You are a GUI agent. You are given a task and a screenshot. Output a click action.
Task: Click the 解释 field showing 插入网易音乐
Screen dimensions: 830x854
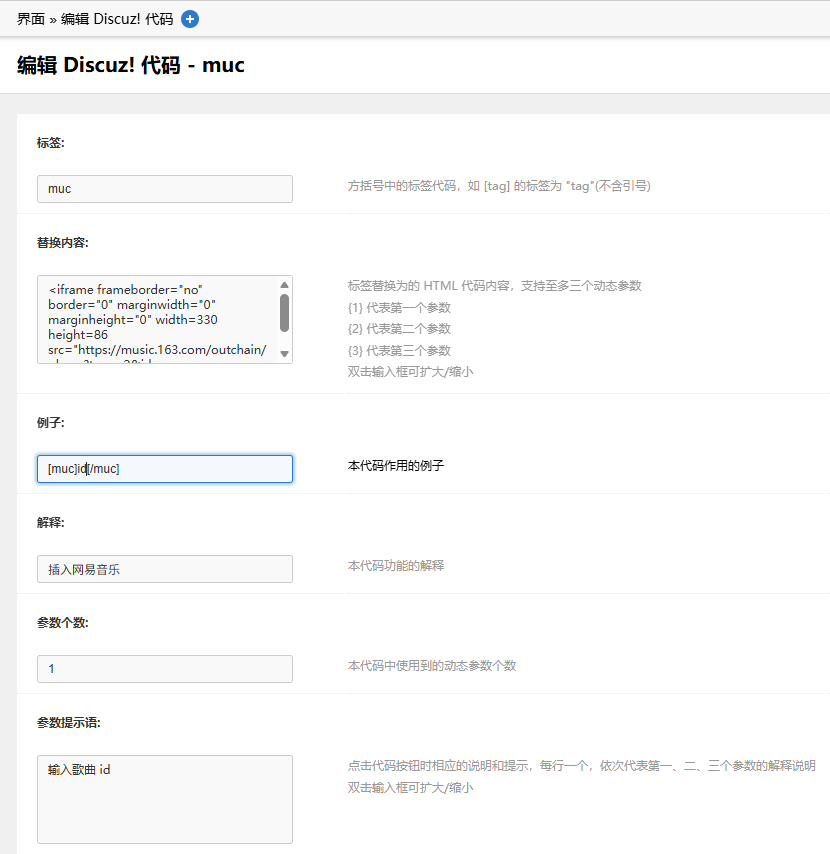pos(164,569)
